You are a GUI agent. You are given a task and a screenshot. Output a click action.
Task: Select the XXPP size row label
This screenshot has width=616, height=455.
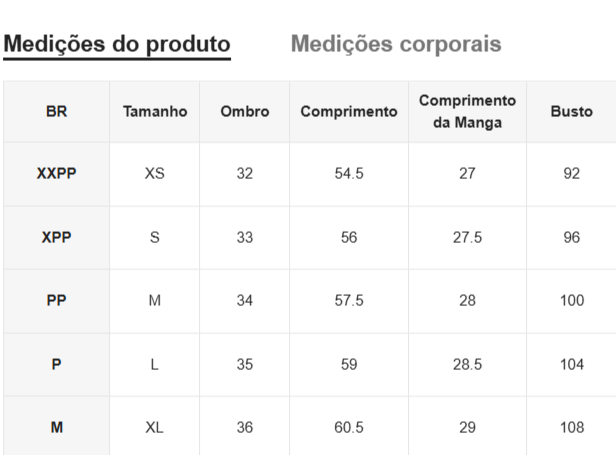click(x=57, y=173)
